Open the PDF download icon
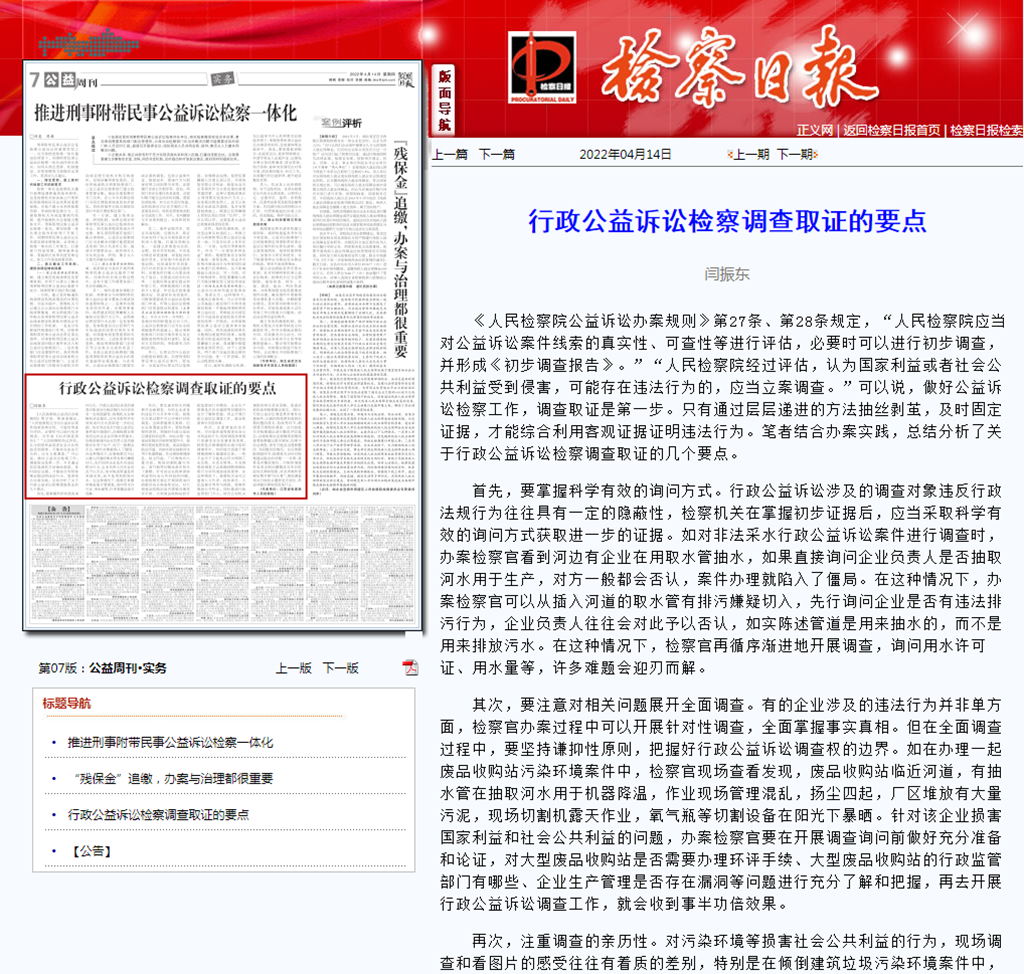Viewport: 1024px width, 974px height. tap(410, 667)
